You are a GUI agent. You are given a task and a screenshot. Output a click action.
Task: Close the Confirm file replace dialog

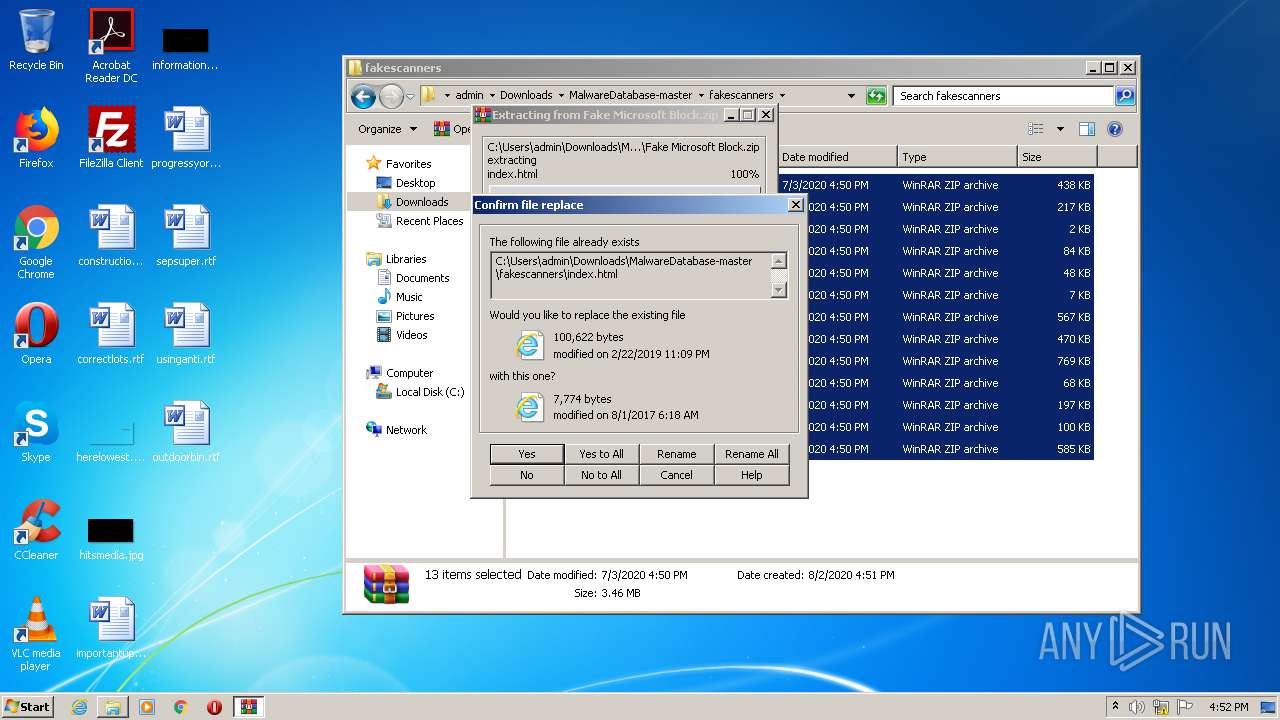click(796, 205)
